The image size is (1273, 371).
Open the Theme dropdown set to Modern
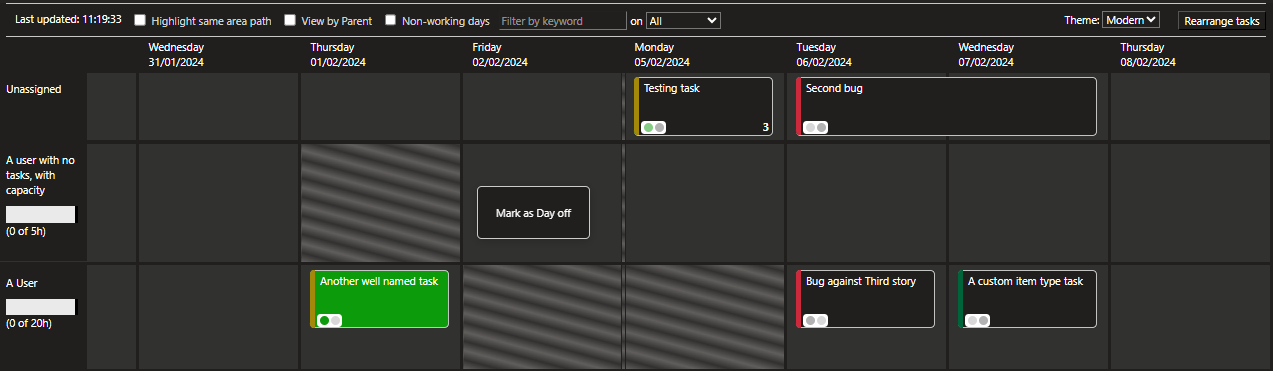[x=1131, y=20]
